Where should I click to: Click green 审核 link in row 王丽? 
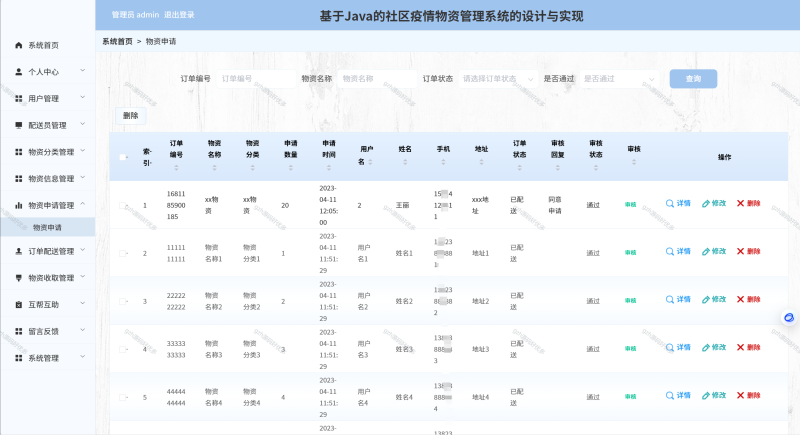point(631,204)
